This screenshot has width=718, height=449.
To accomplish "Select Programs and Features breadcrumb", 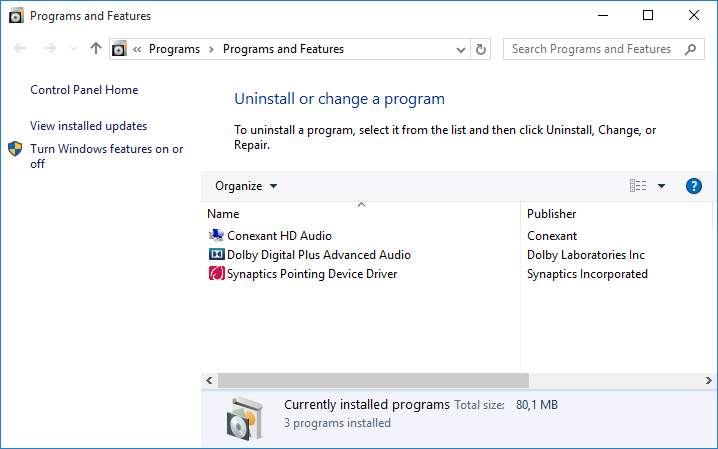I will click(x=283, y=49).
